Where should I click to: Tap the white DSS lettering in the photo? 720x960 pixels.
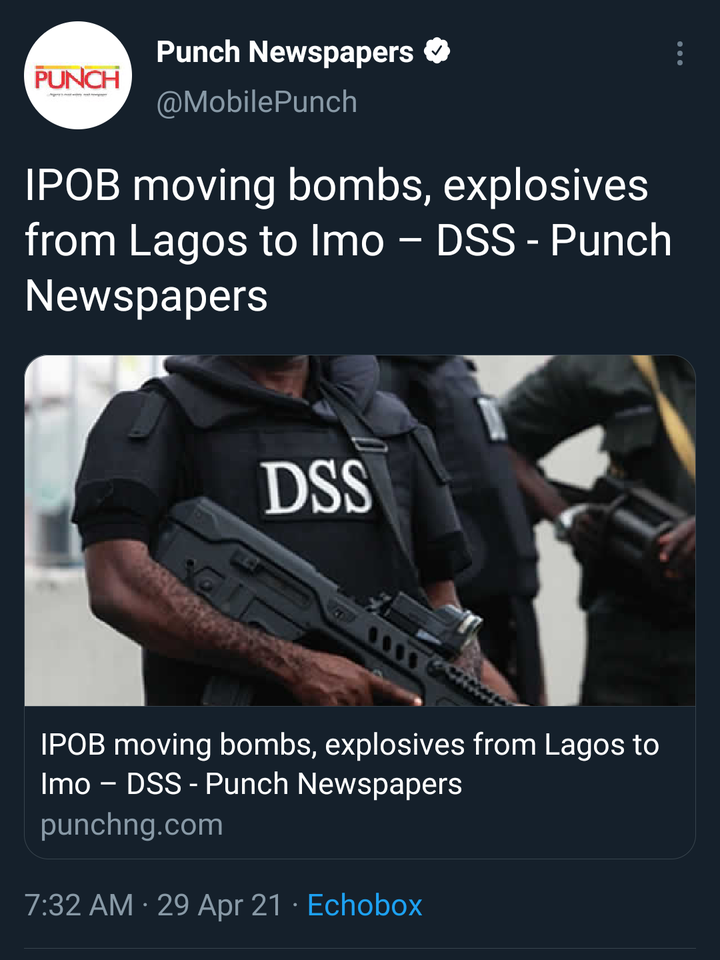click(317, 488)
